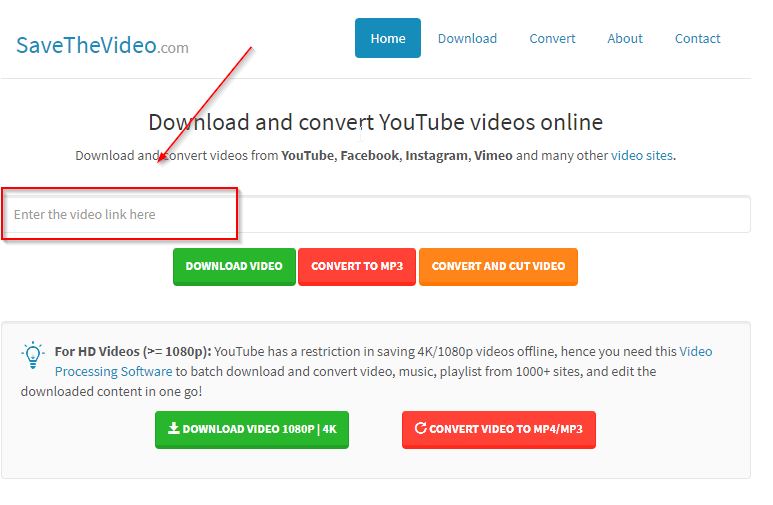The height and width of the screenshot is (505, 773).
Task: Click the 'Download and convert YouTube videos online' heading
Action: coord(376,122)
